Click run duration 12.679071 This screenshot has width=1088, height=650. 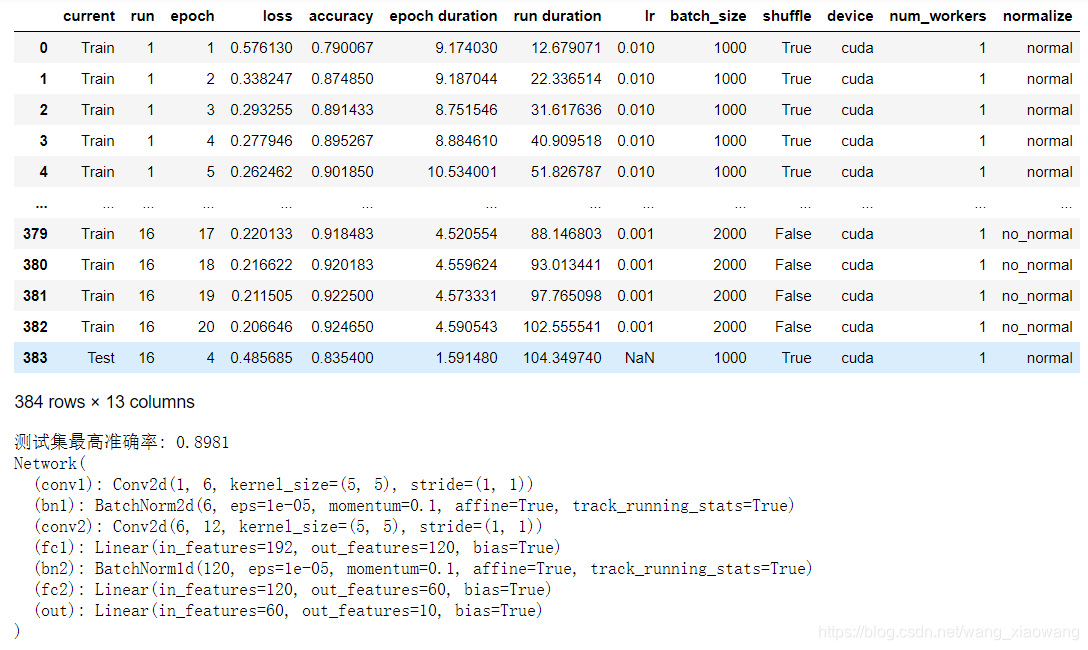(566, 48)
